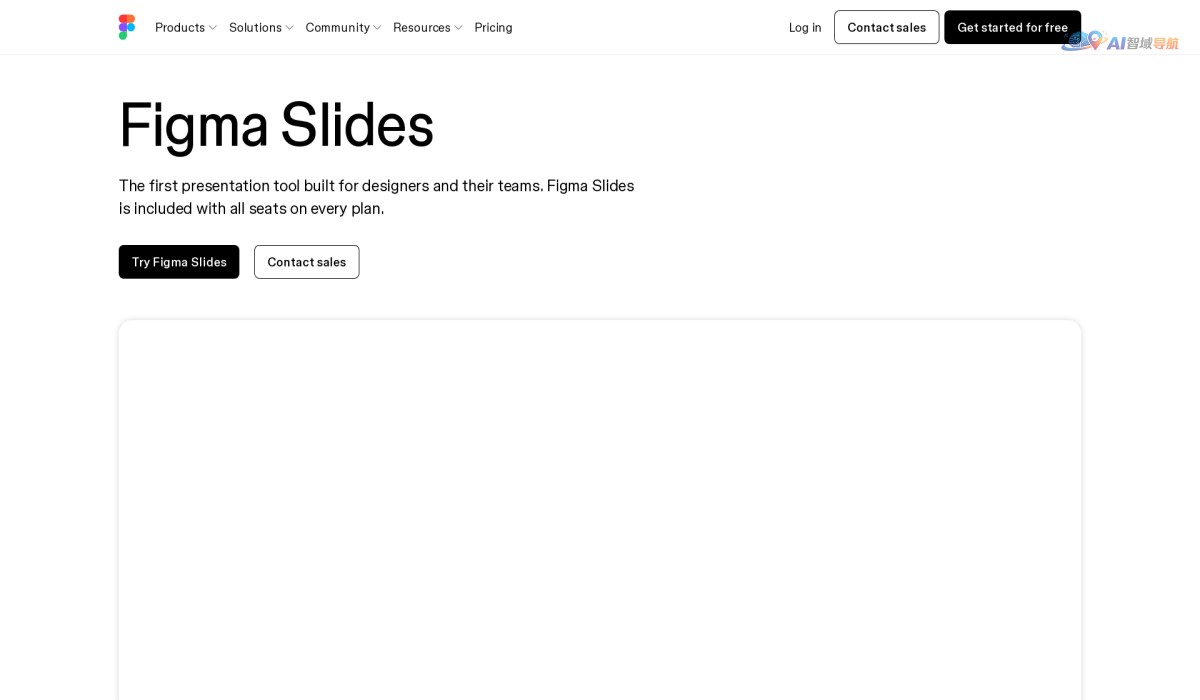Select Pricing in the navigation bar
The height and width of the screenshot is (700, 1200).
click(493, 27)
